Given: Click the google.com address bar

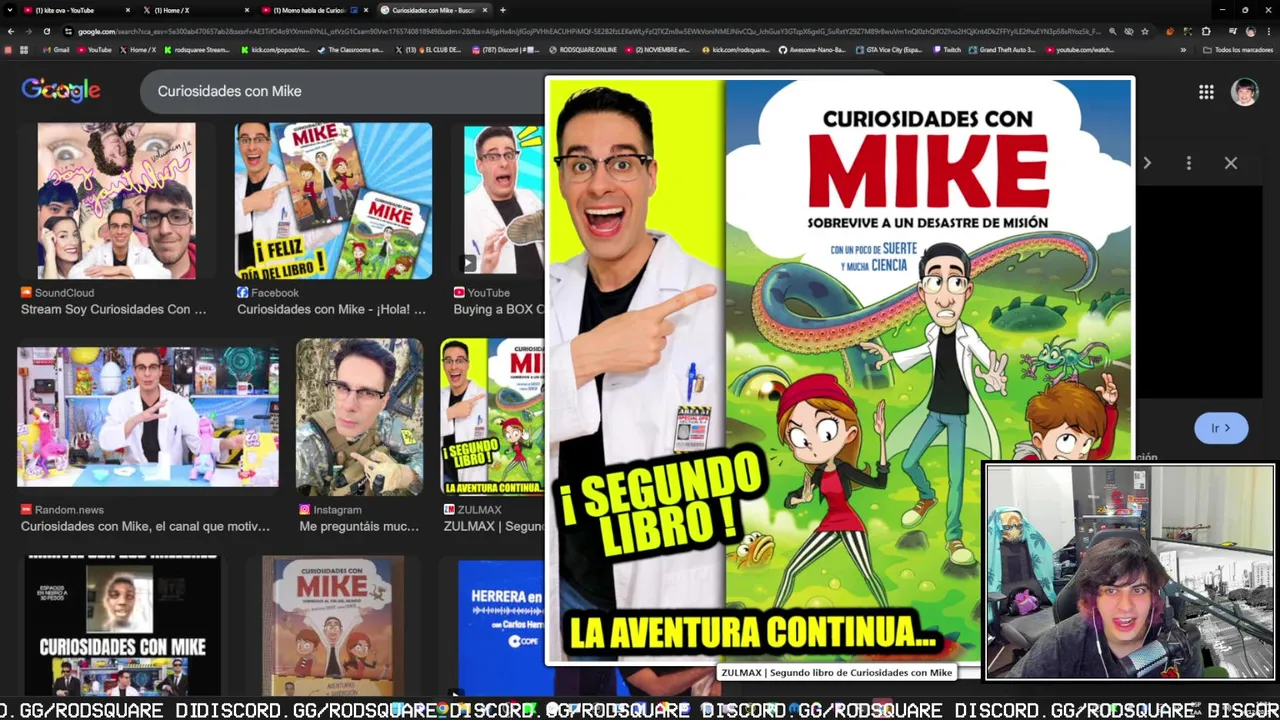Looking at the screenshot, I should (x=590, y=31).
